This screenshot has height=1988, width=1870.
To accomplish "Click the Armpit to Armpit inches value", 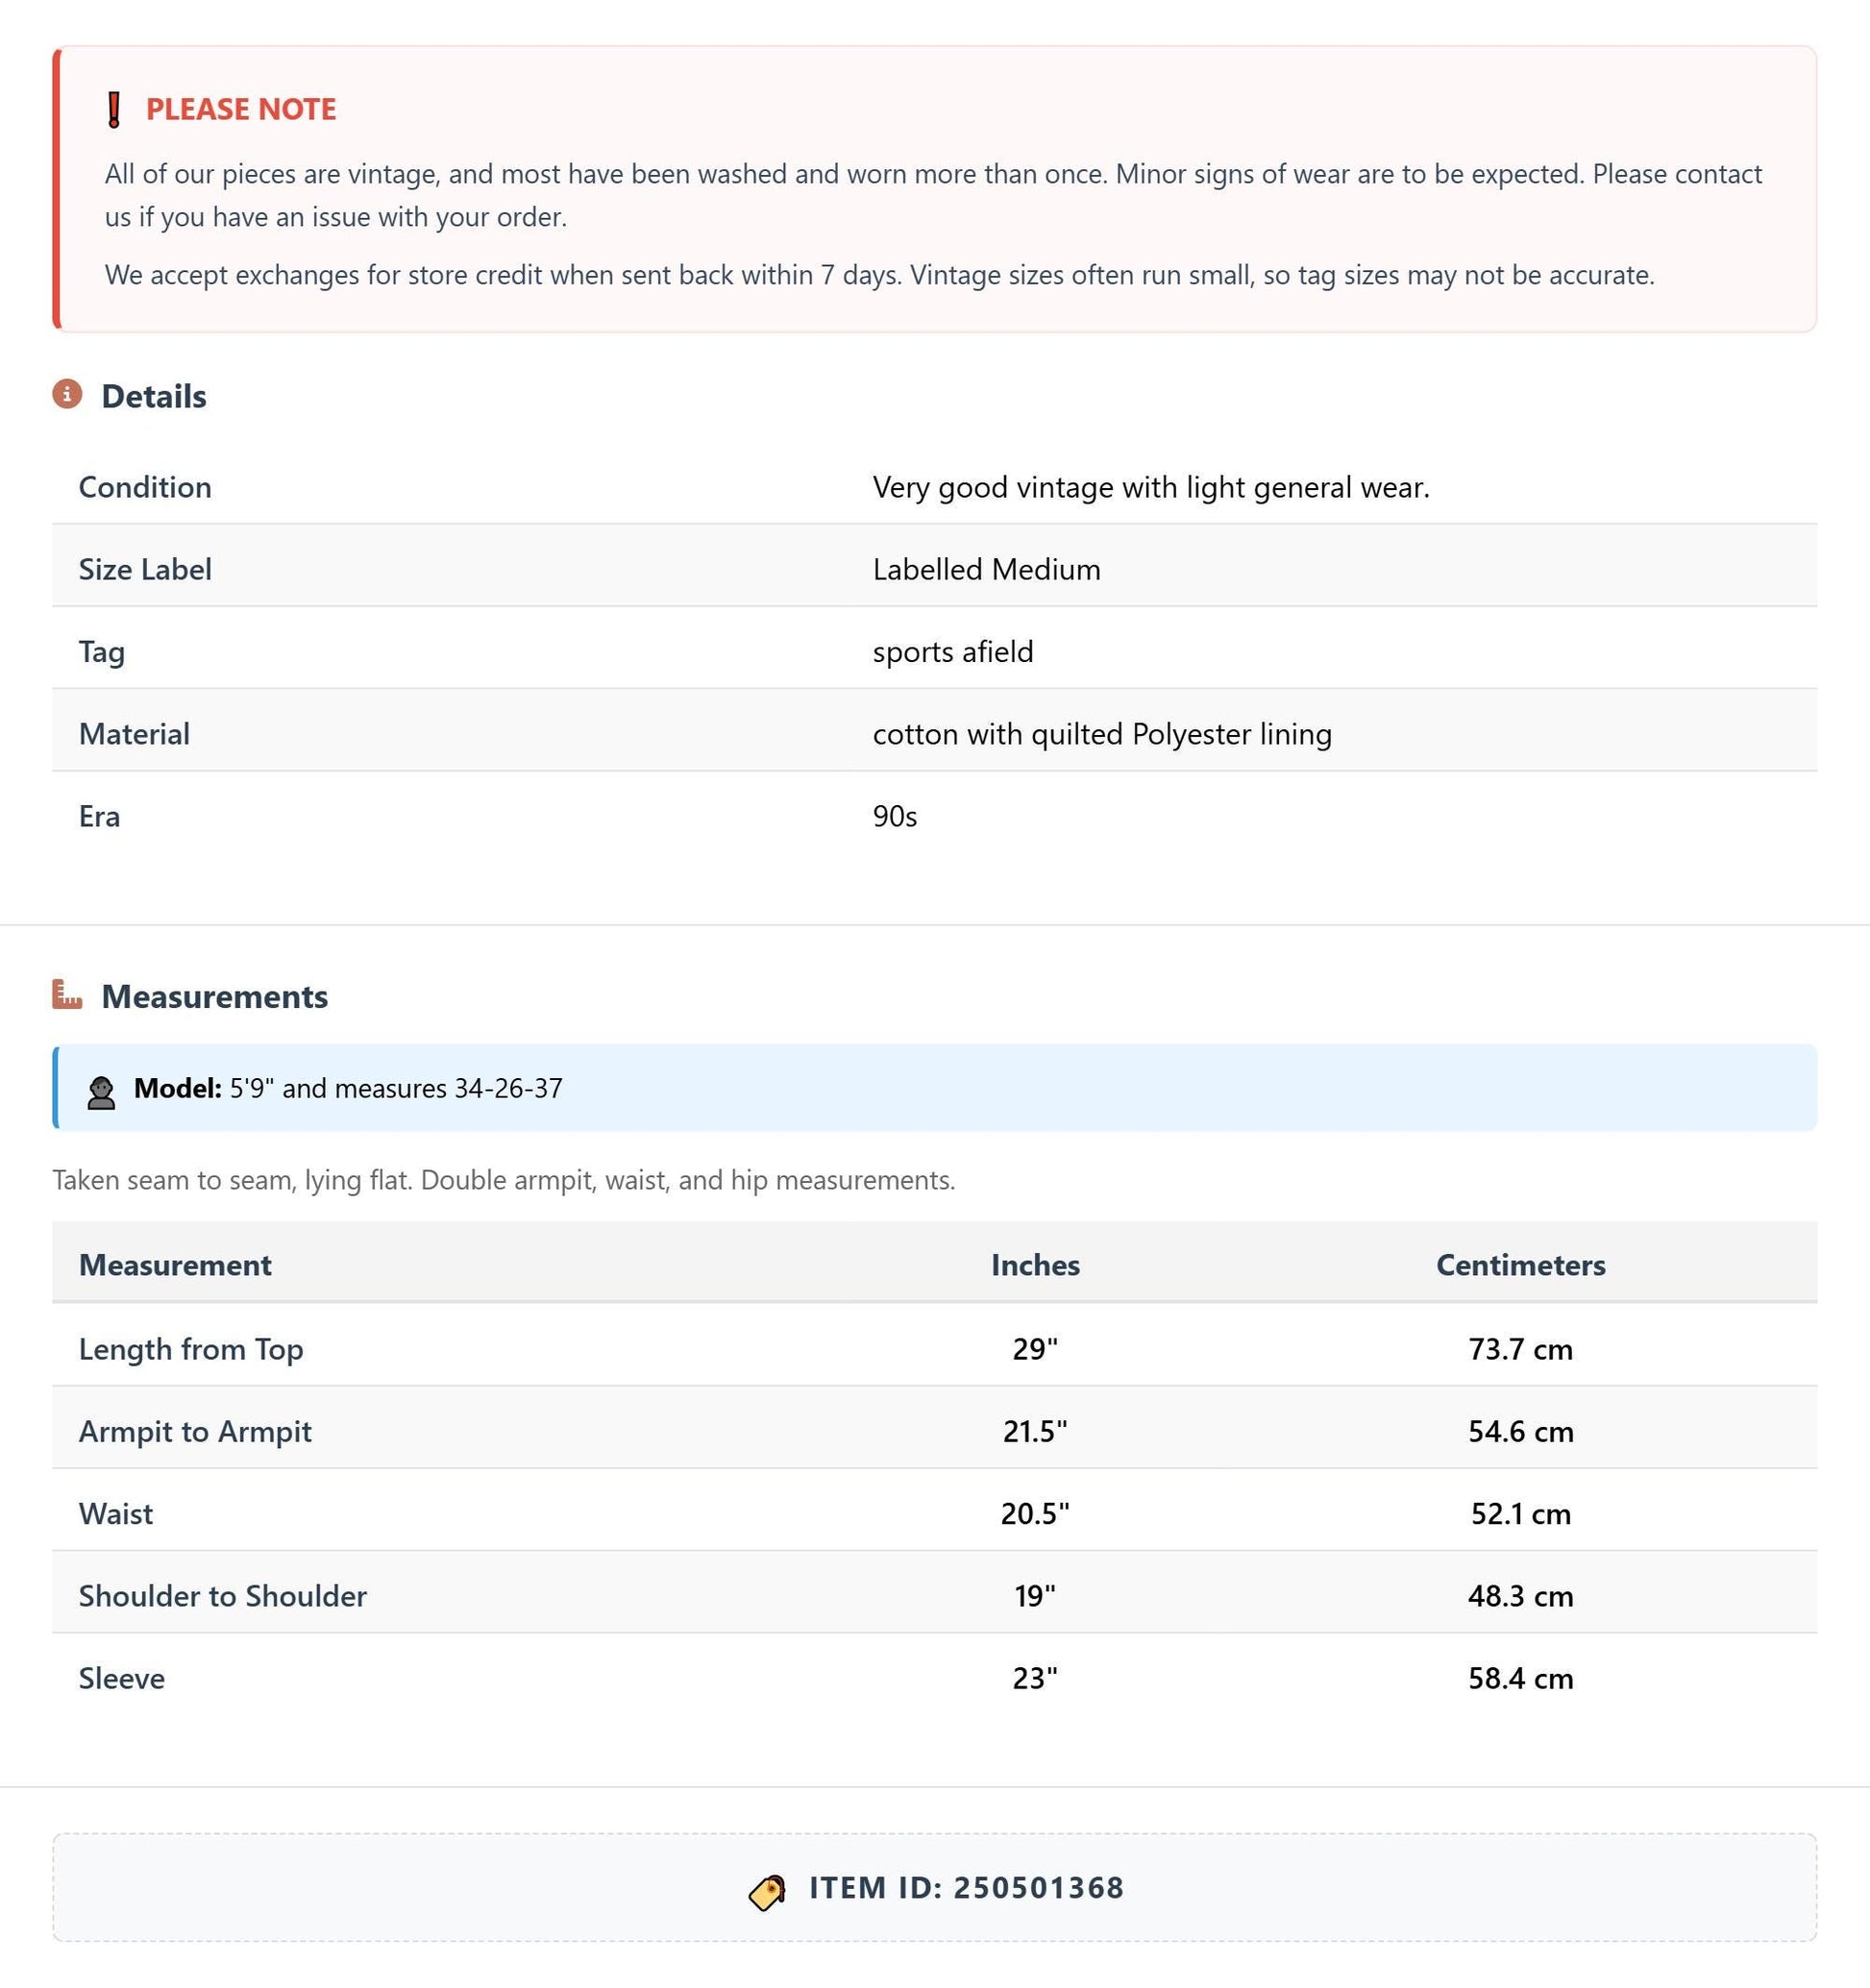I will coord(1035,1431).
